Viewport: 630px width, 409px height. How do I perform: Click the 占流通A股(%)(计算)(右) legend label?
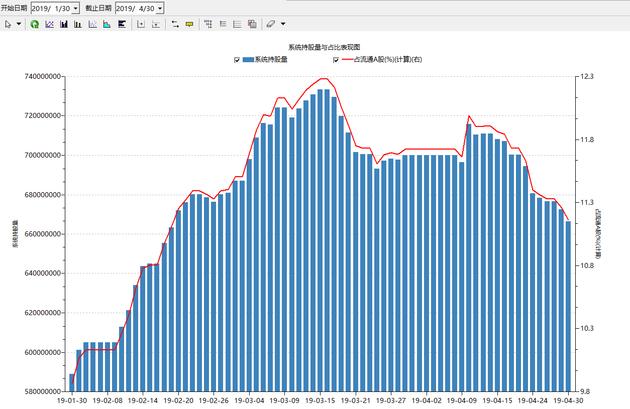tap(388, 59)
